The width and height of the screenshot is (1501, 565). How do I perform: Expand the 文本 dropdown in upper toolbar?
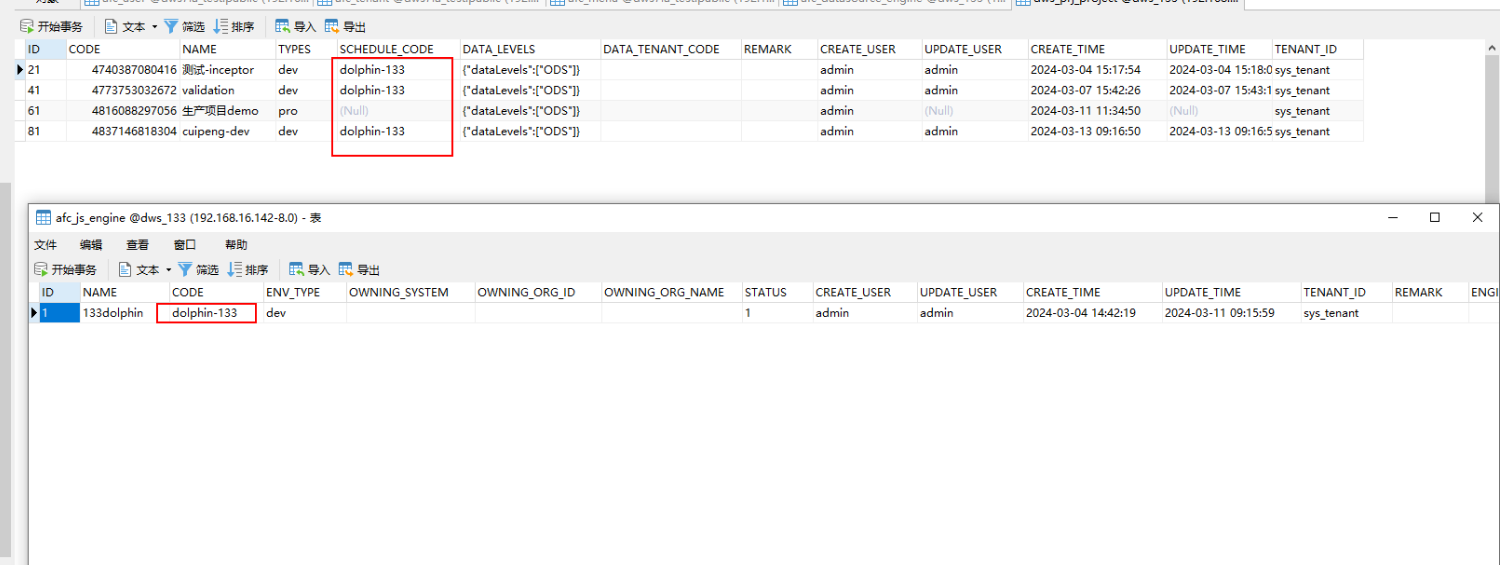tap(155, 27)
